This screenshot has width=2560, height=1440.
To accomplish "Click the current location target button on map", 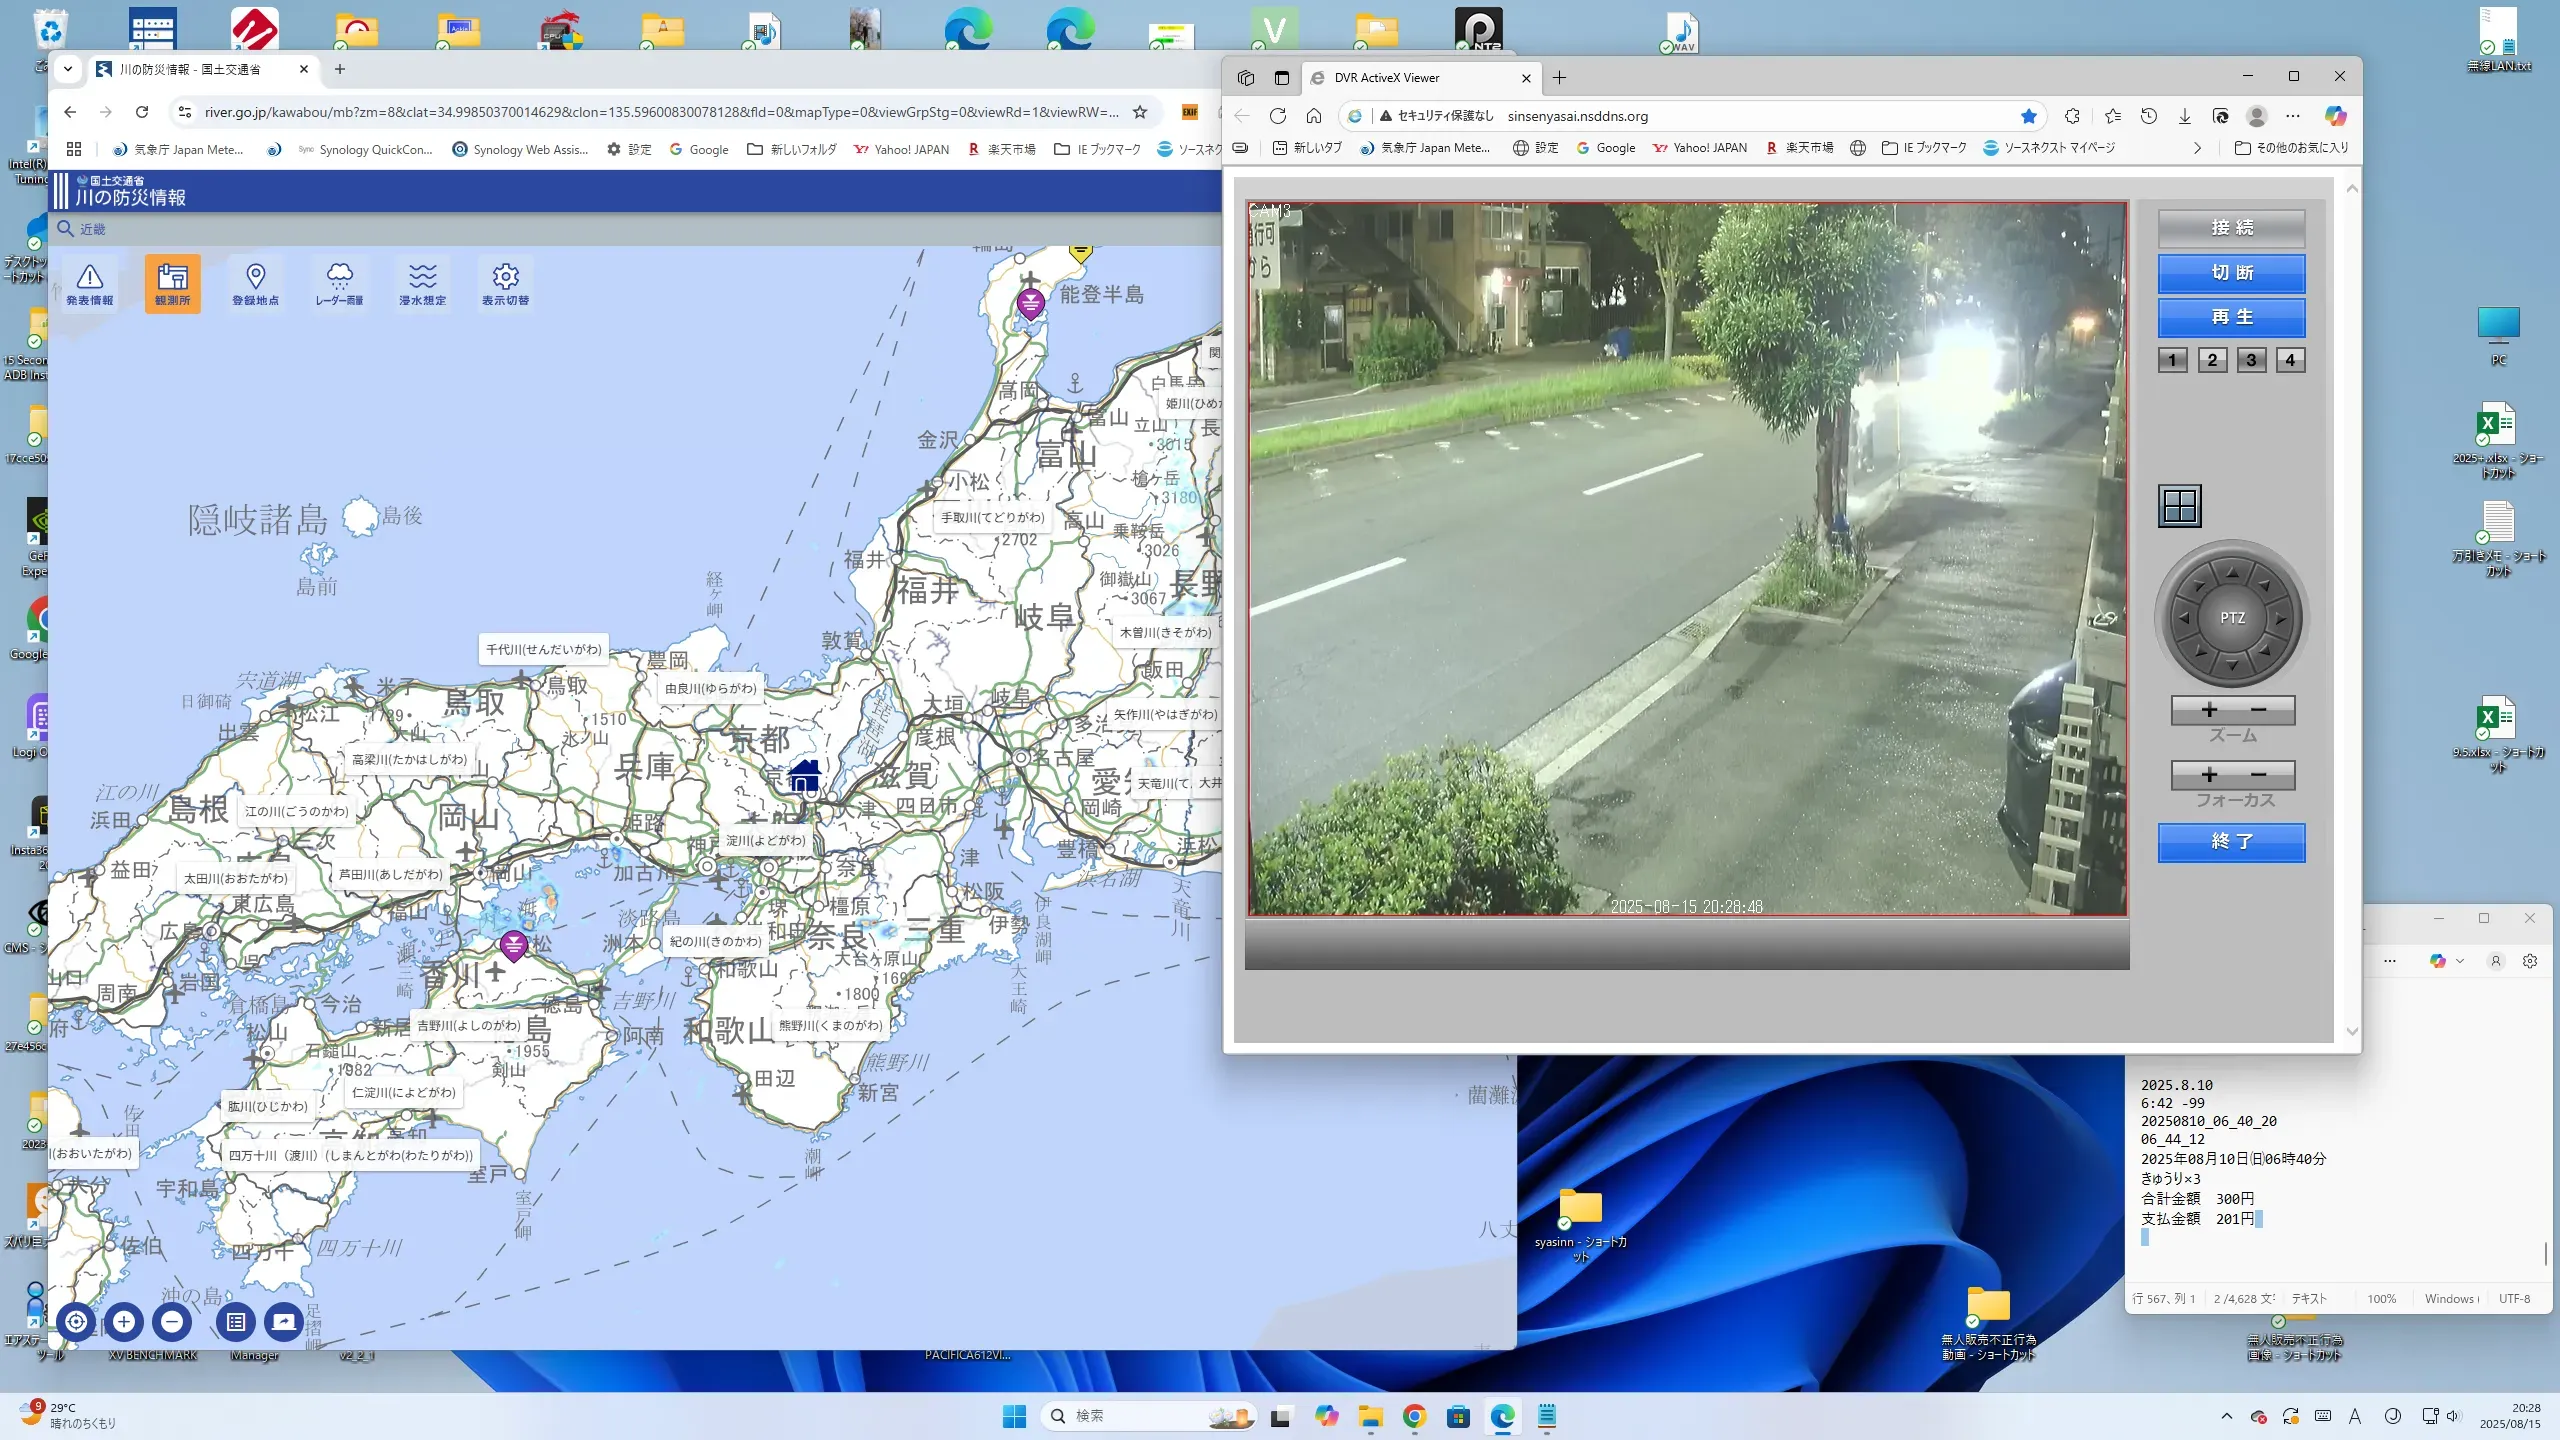I will tap(76, 1321).
